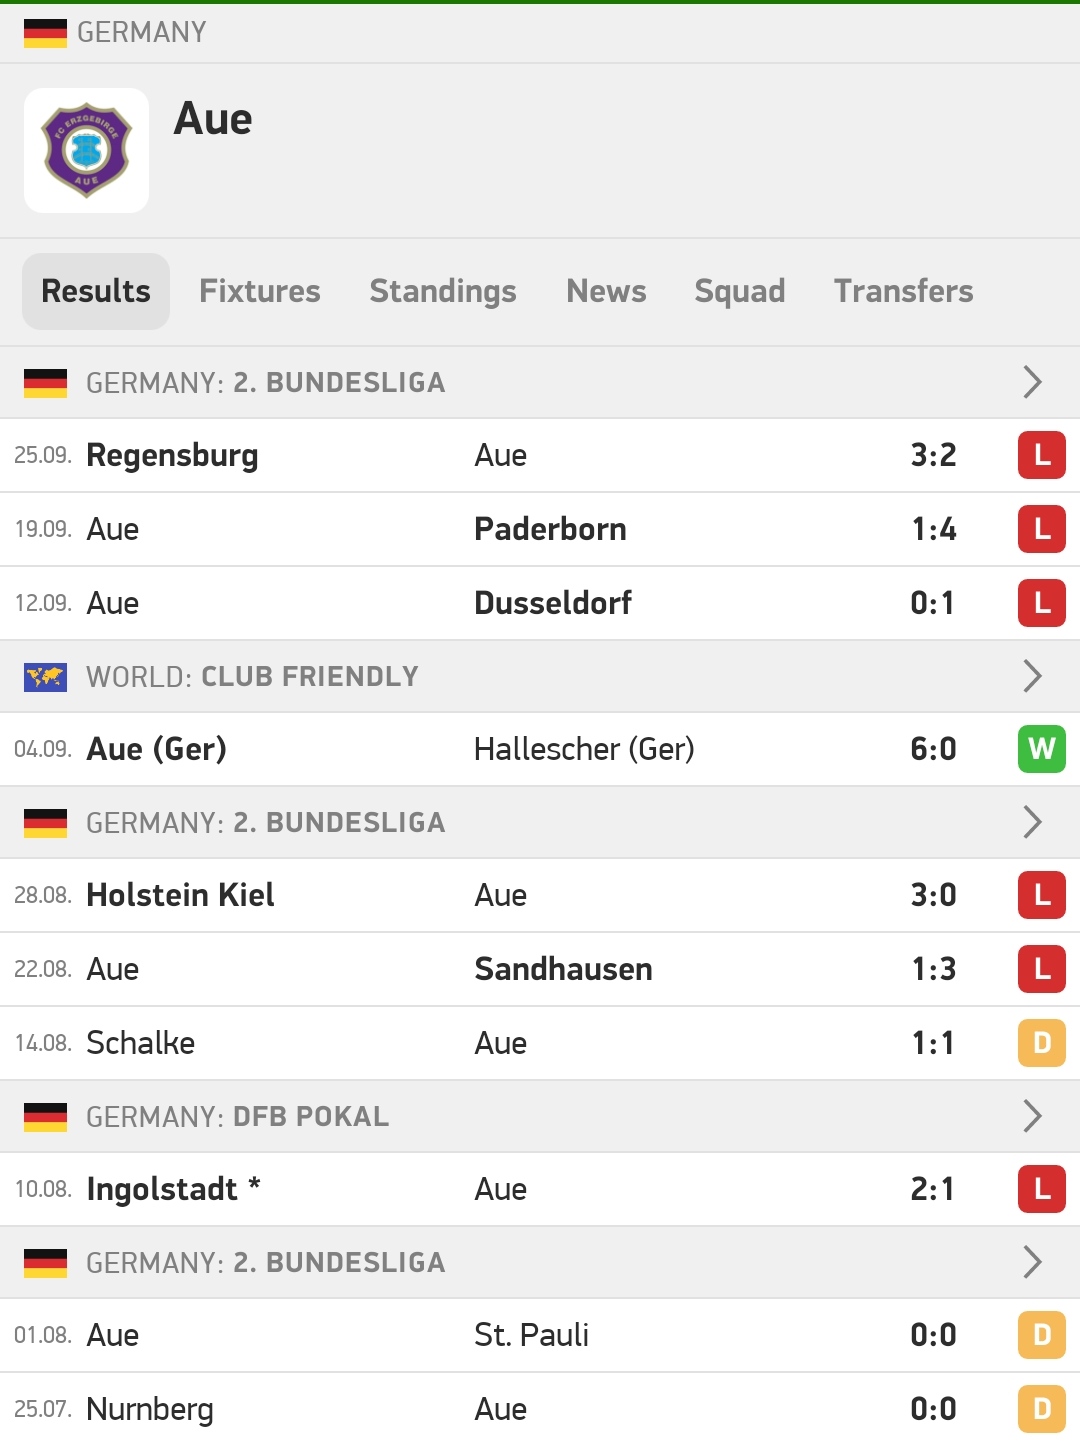The height and width of the screenshot is (1441, 1080).
Task: Open the Aue vs St. Pauli result
Action: 540,1335
